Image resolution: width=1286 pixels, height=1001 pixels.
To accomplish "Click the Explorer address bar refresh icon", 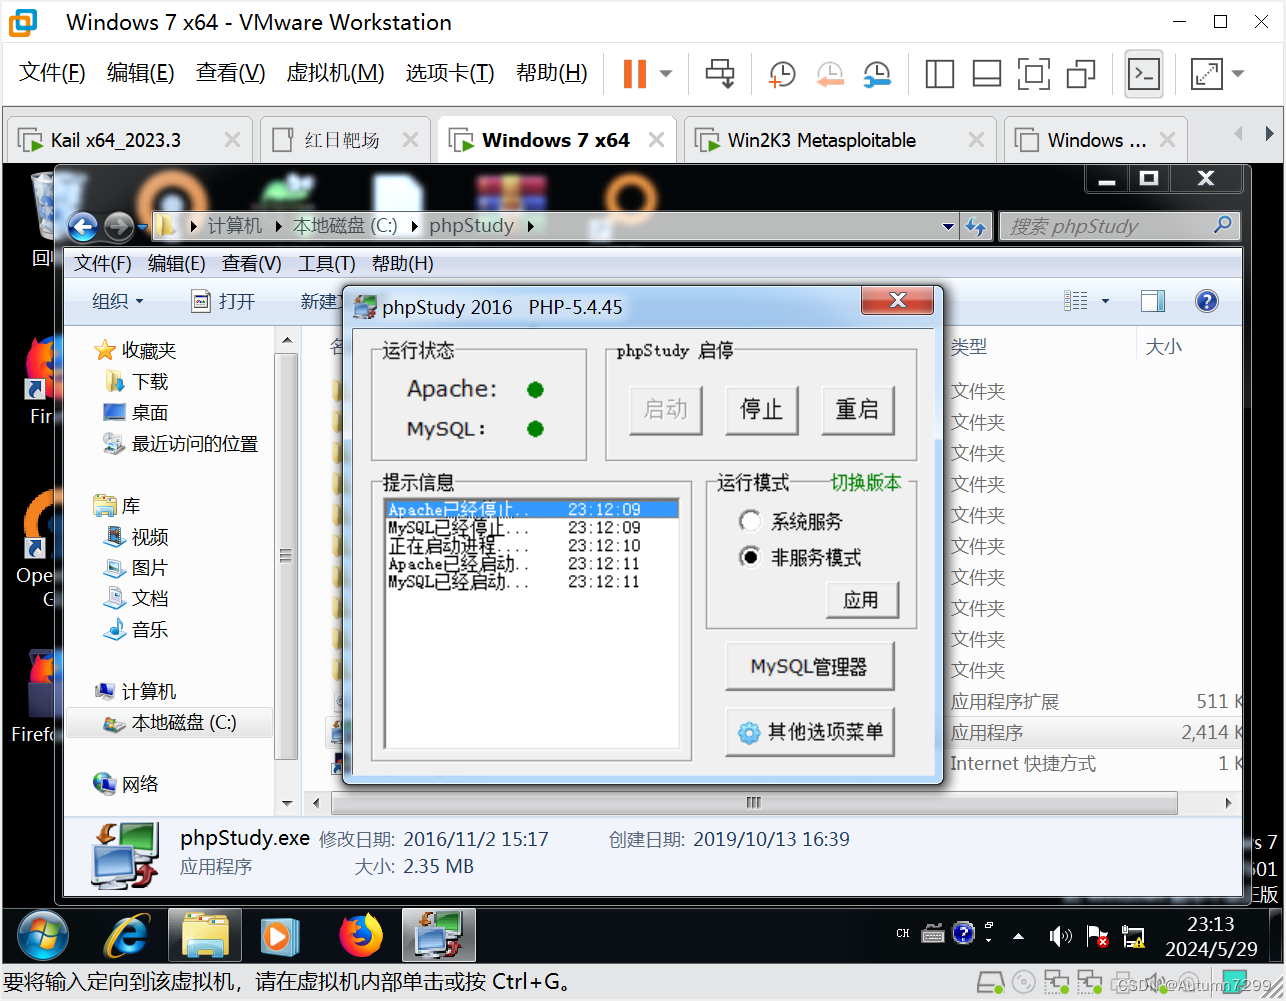I will click(x=976, y=227).
